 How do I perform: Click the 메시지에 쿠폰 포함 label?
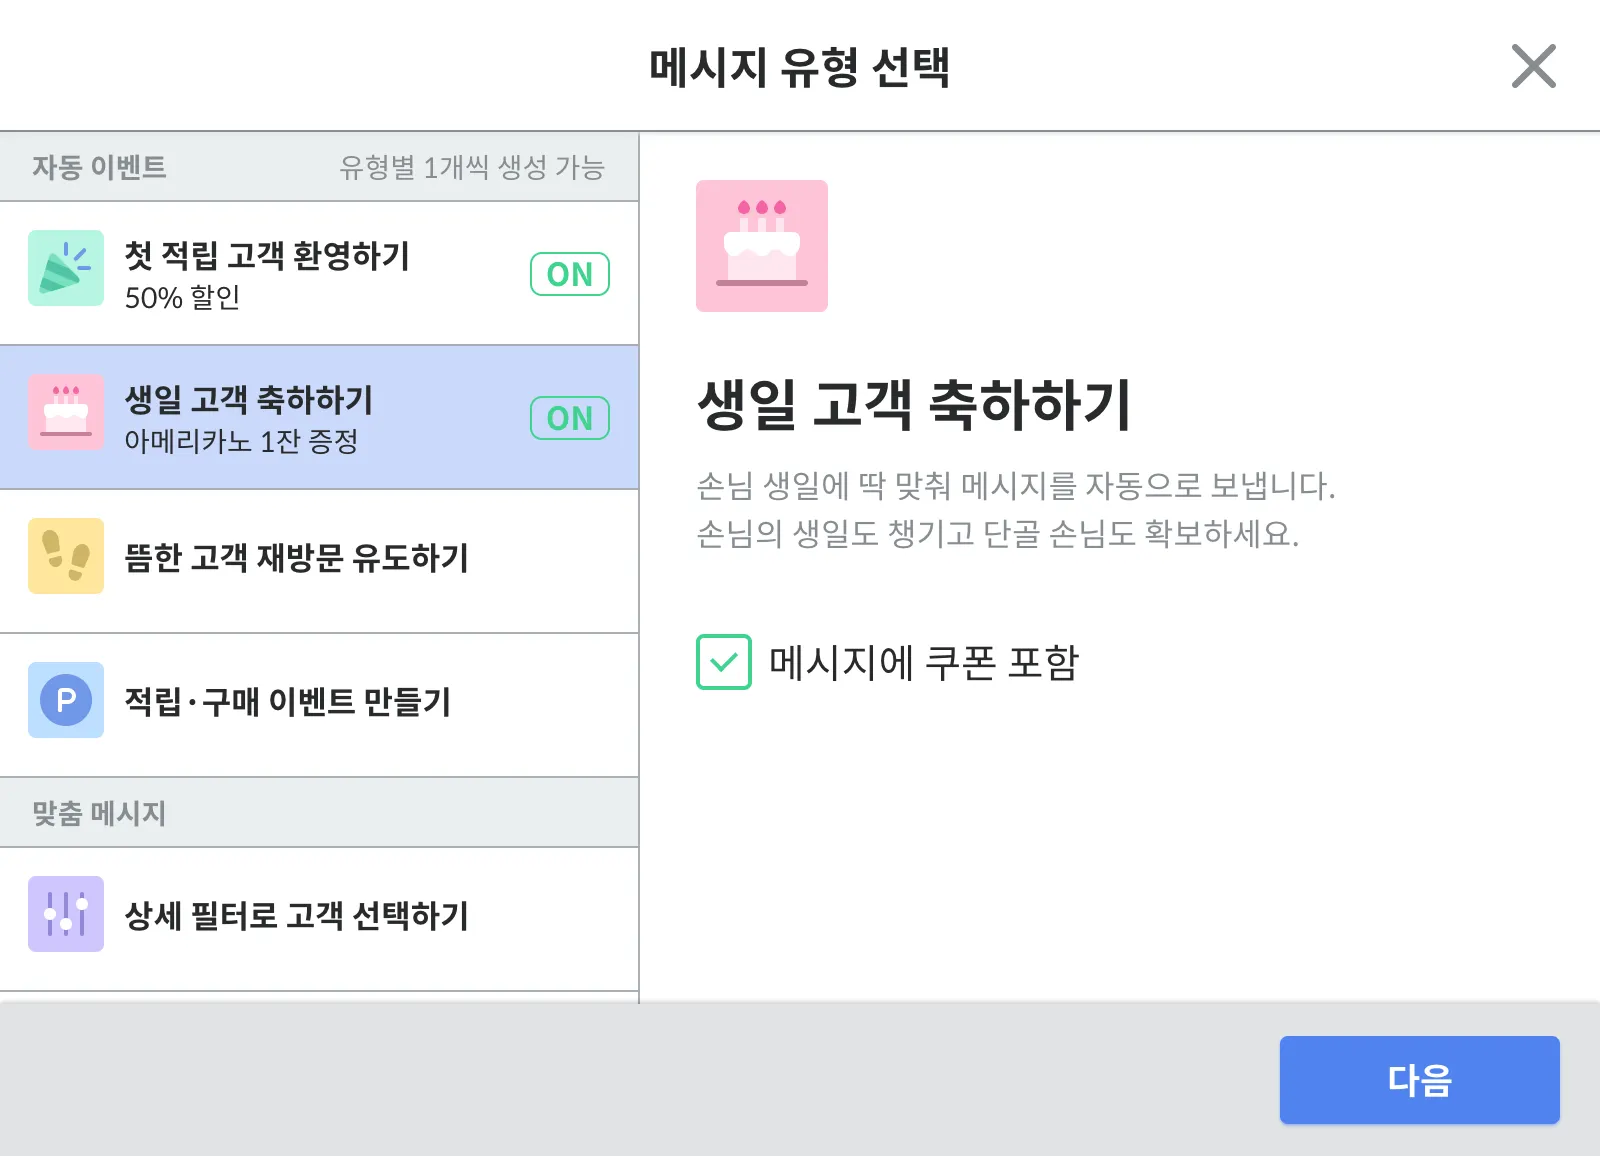(x=924, y=662)
